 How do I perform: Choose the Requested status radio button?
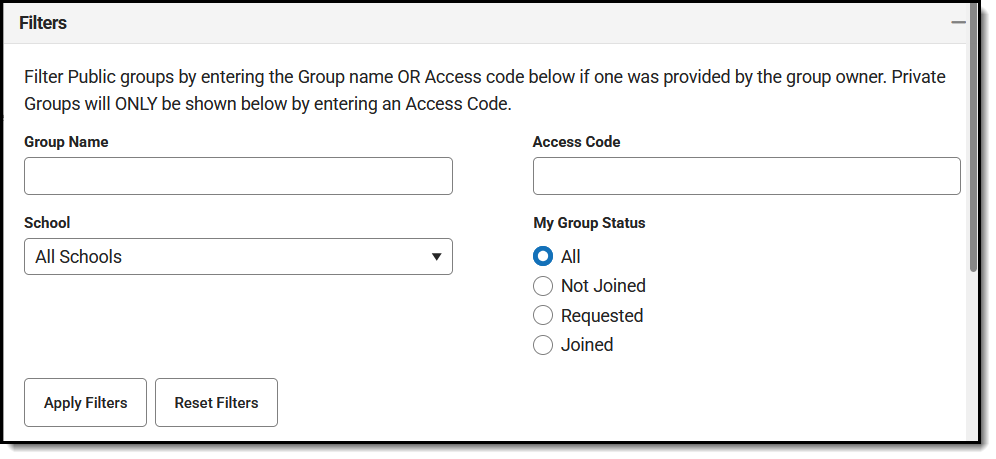(x=543, y=316)
